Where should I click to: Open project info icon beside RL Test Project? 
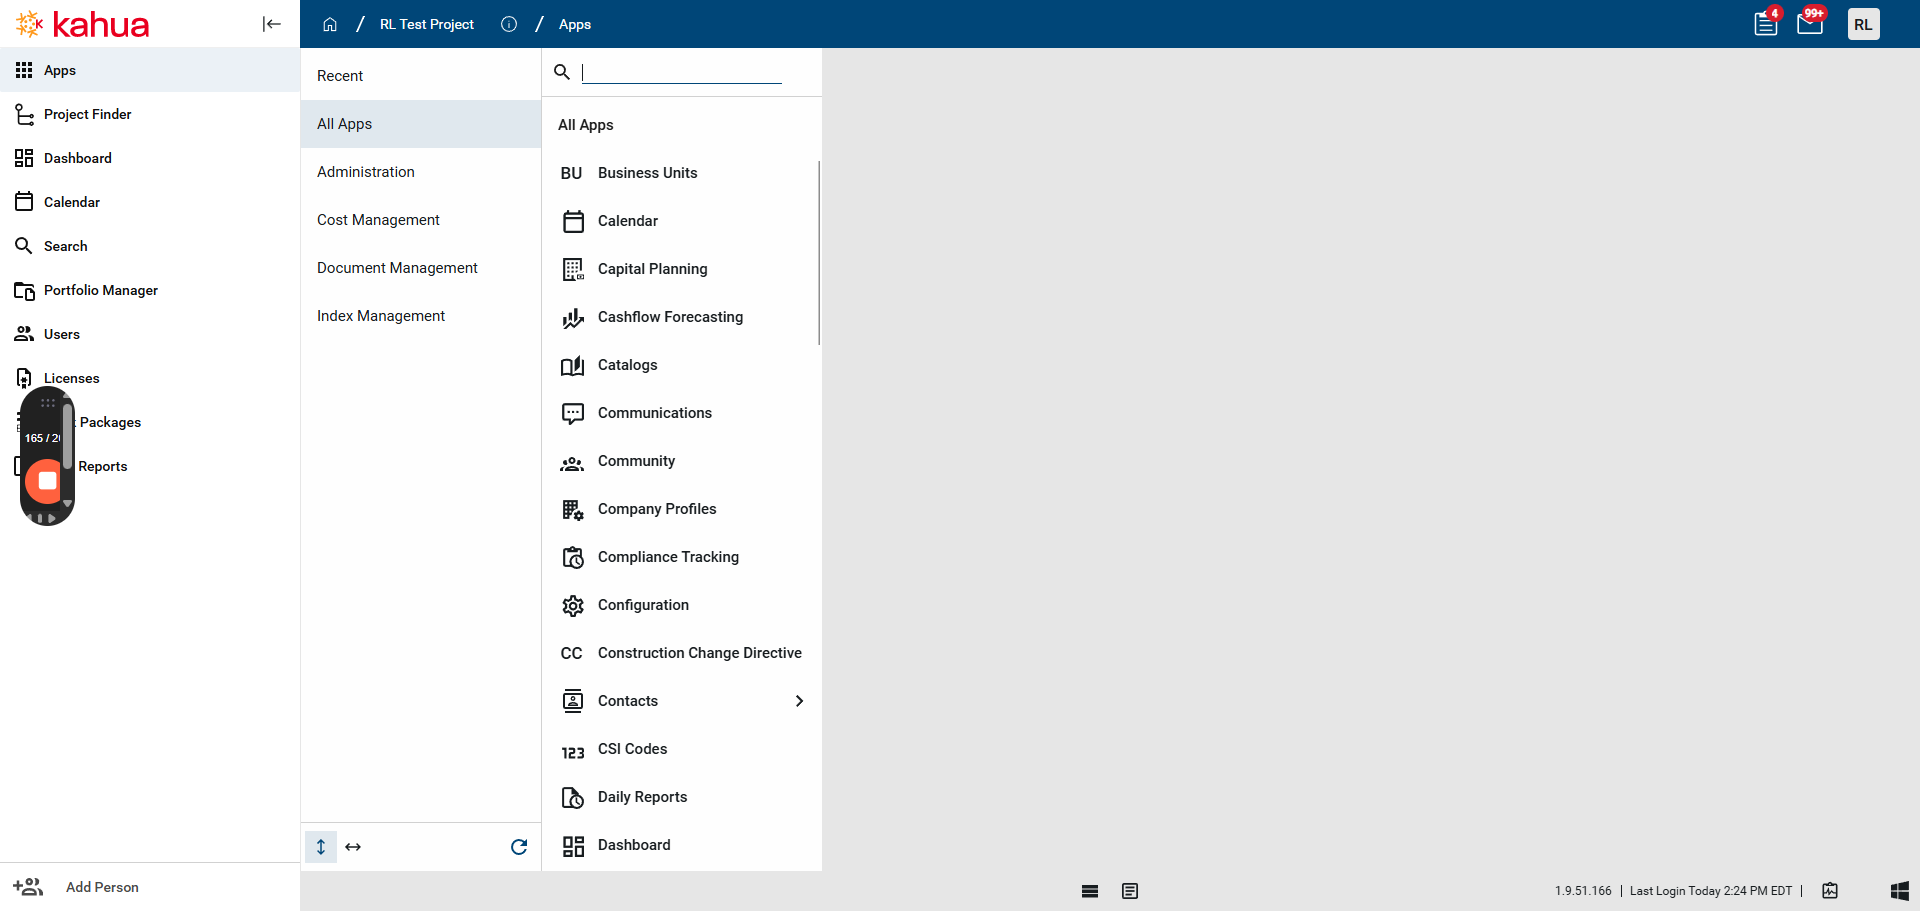509,24
